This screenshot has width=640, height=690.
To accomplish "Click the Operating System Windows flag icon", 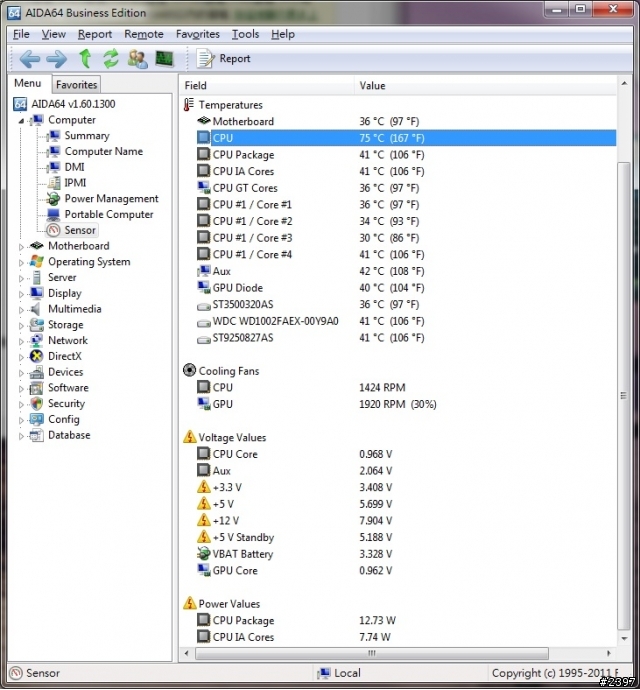I will pyautogui.click(x=37, y=261).
